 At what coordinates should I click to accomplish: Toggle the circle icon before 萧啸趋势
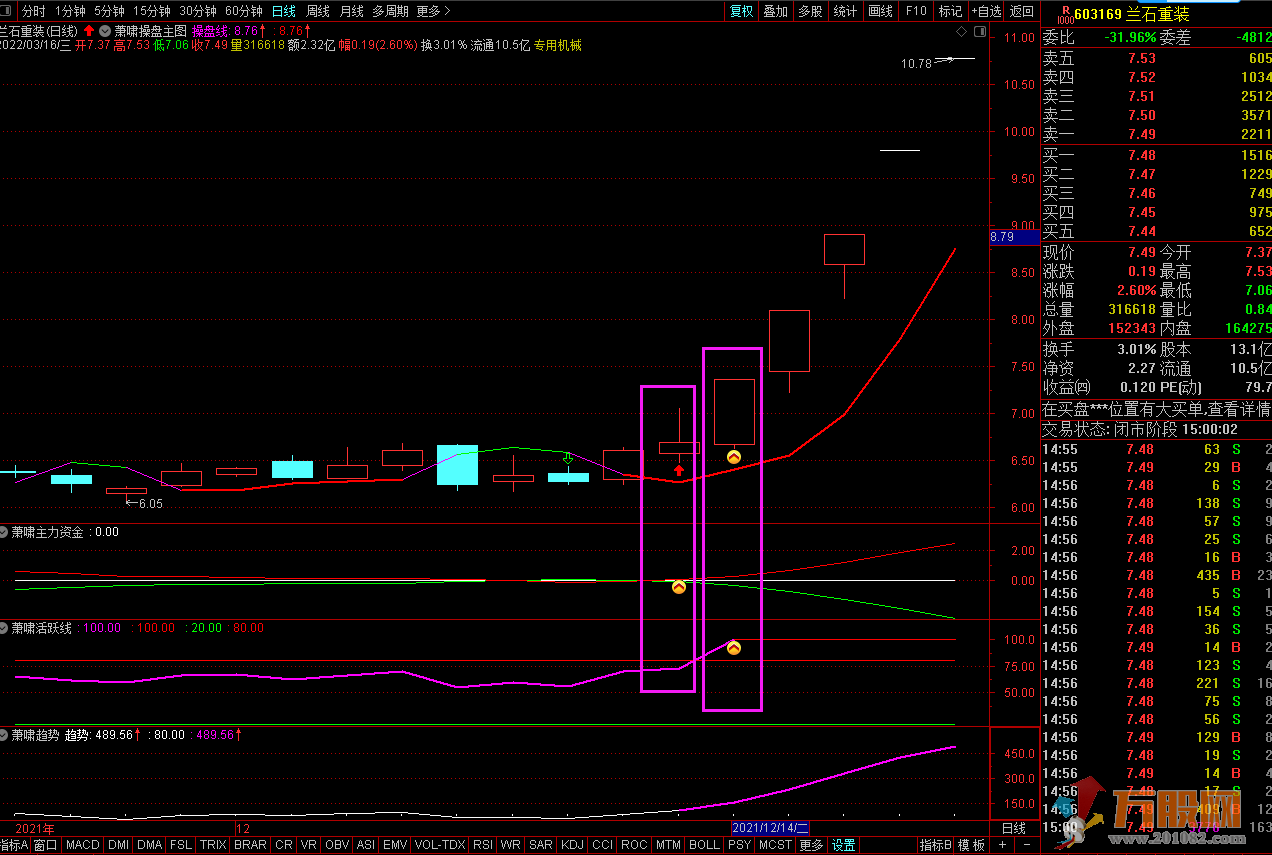(x=5, y=734)
